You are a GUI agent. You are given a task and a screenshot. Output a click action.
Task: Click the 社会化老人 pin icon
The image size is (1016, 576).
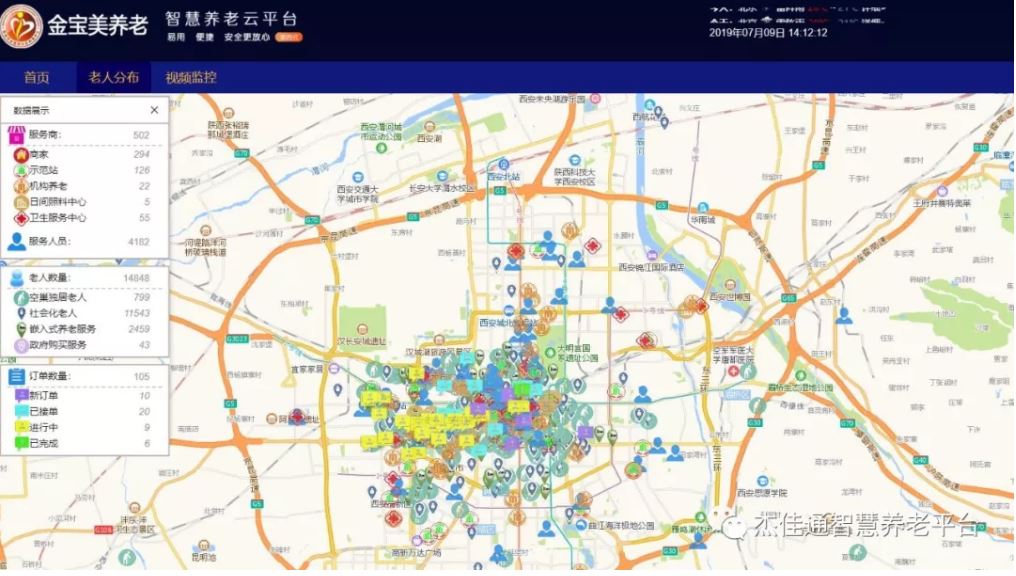point(20,314)
